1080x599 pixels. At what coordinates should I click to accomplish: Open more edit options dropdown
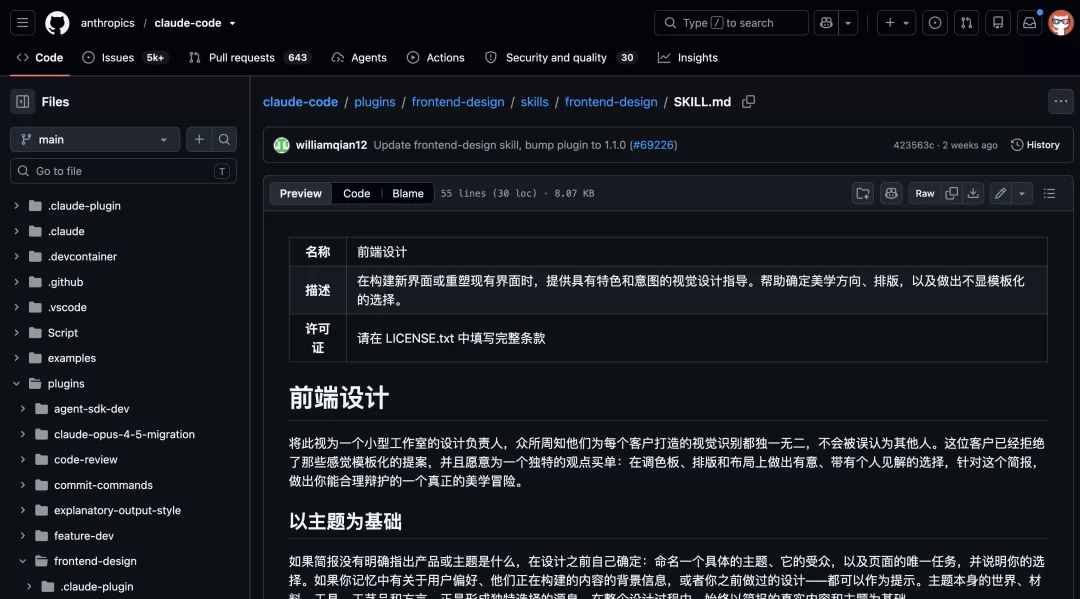1022,193
